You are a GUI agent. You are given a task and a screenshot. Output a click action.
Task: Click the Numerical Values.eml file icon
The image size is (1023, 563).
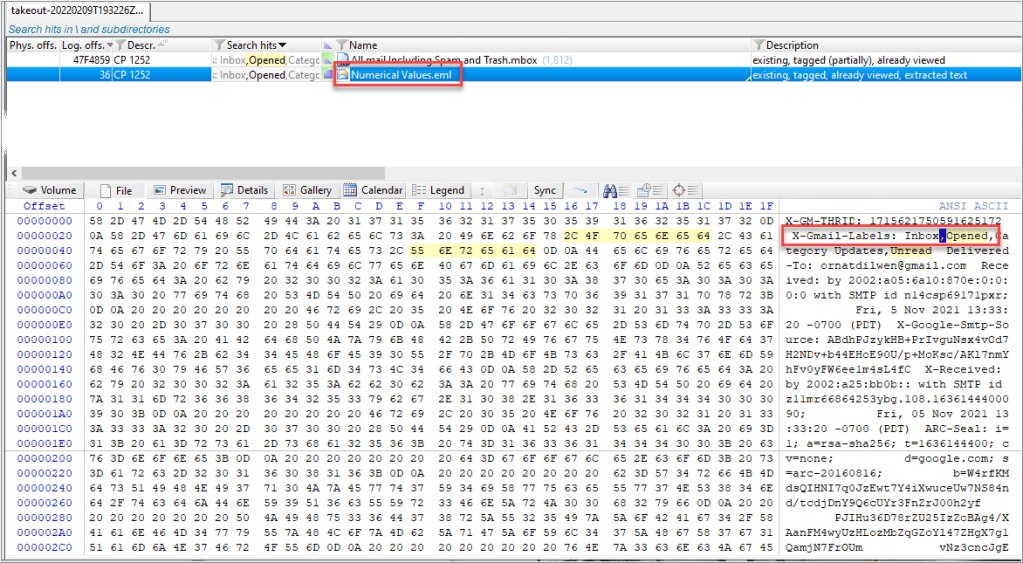(x=343, y=75)
